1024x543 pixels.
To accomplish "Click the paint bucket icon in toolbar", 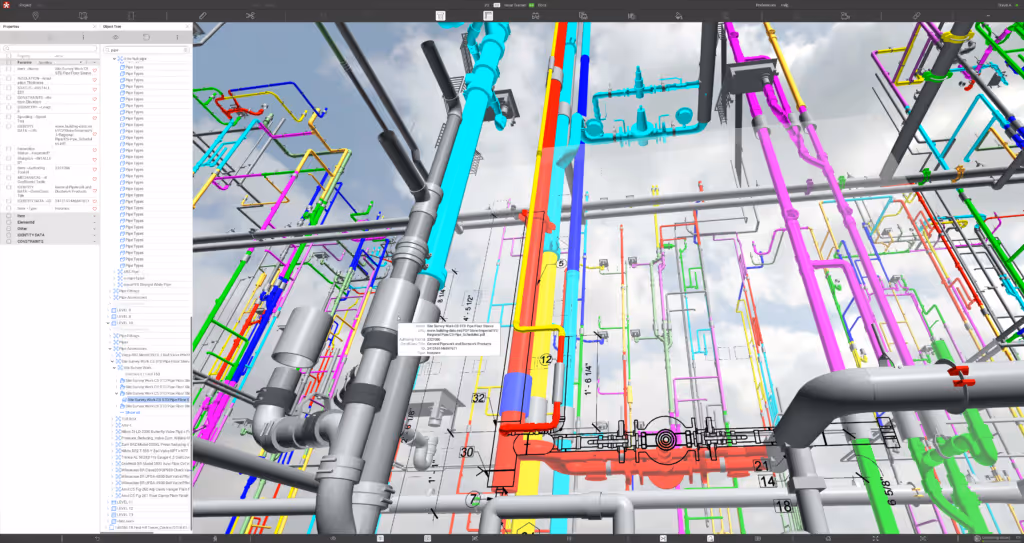I will coord(679,16).
